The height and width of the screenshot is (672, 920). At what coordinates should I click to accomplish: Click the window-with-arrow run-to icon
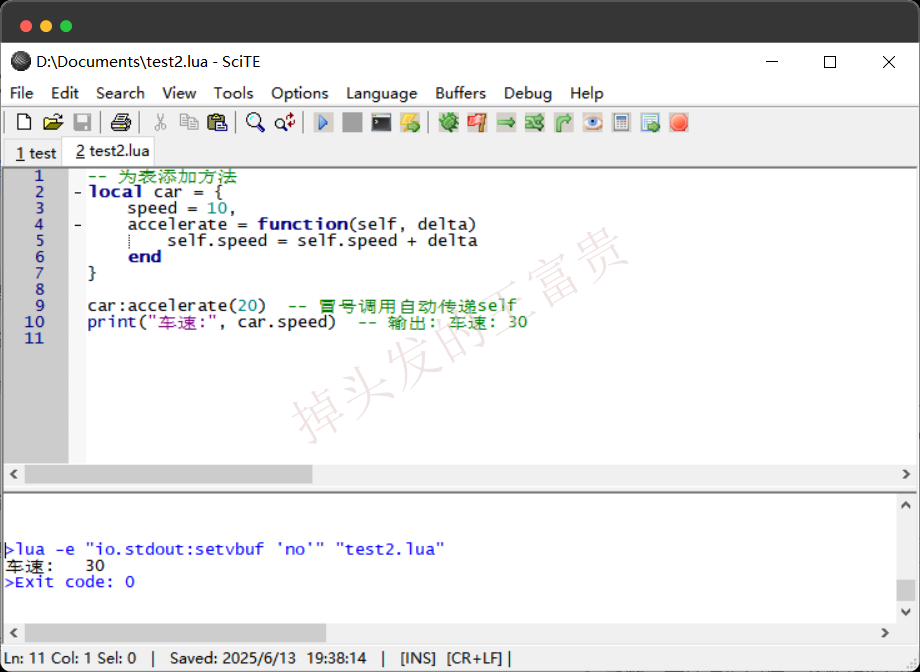tap(650, 123)
